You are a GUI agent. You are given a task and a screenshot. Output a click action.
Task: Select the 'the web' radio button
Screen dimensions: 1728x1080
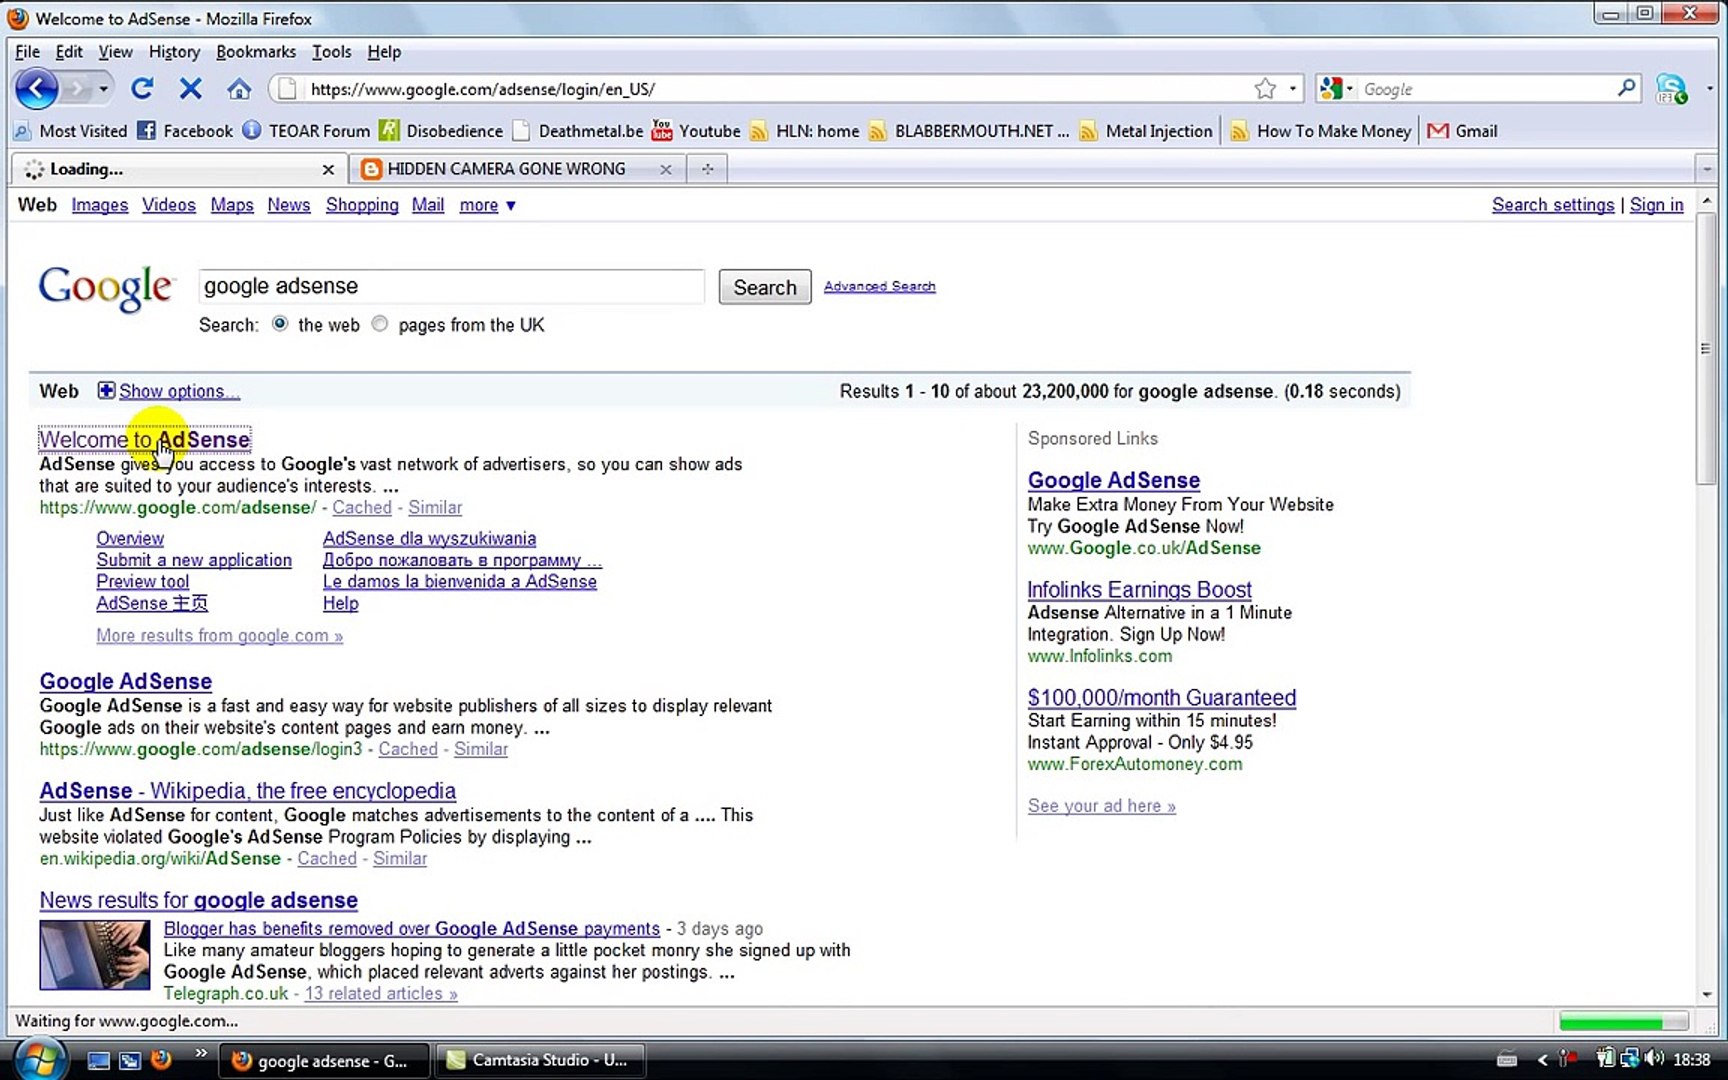pos(280,324)
